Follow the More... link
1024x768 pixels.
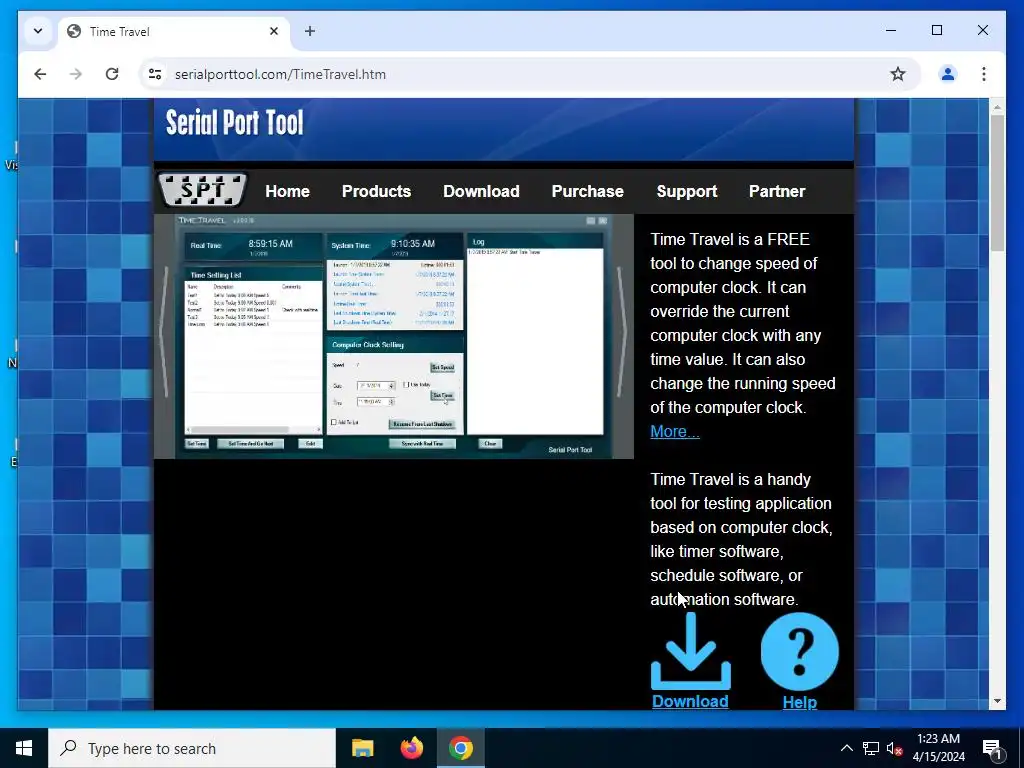click(x=675, y=432)
